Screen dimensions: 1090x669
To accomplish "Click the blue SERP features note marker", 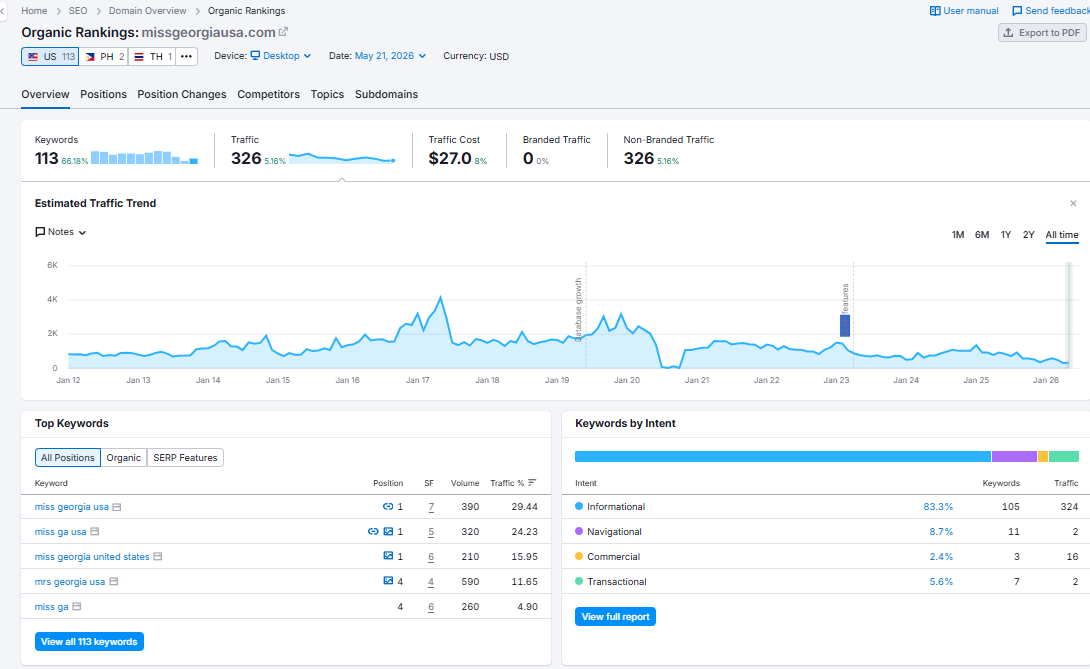I will click(845, 325).
